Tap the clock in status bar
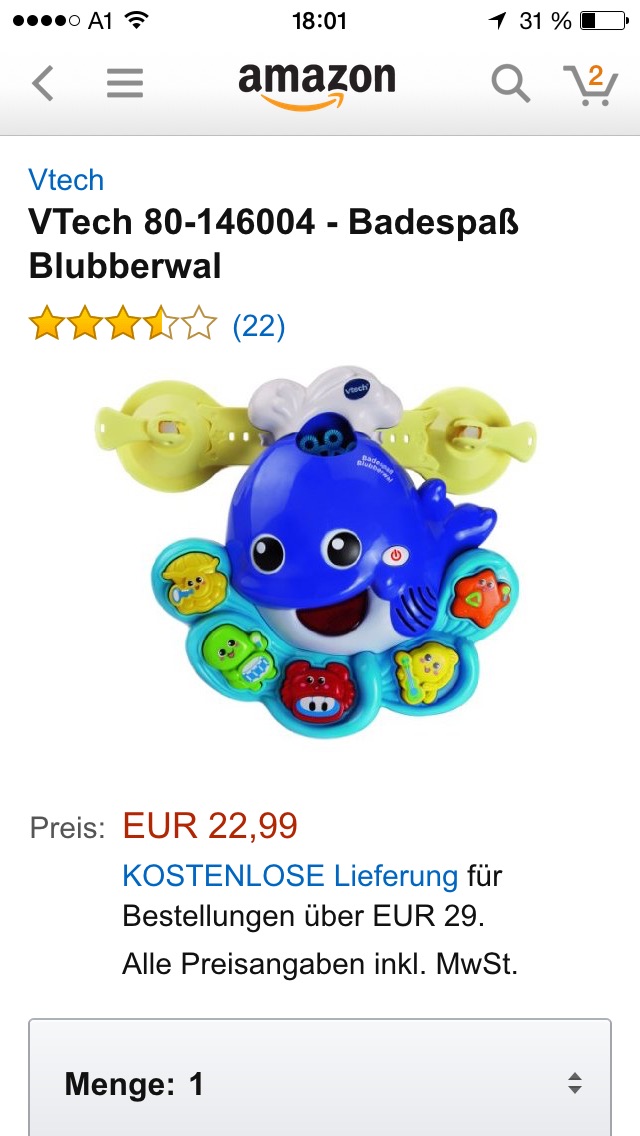 tap(320, 21)
